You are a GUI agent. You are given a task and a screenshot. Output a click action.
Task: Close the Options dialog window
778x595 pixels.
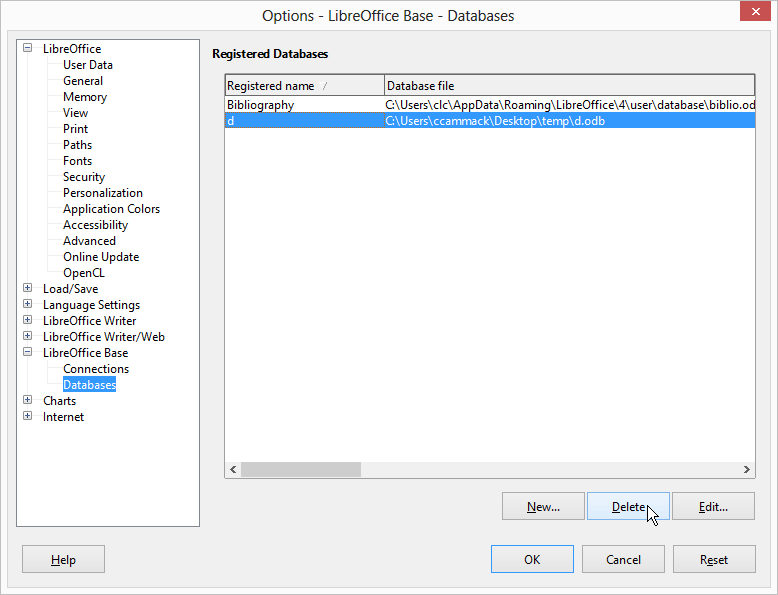pos(755,11)
